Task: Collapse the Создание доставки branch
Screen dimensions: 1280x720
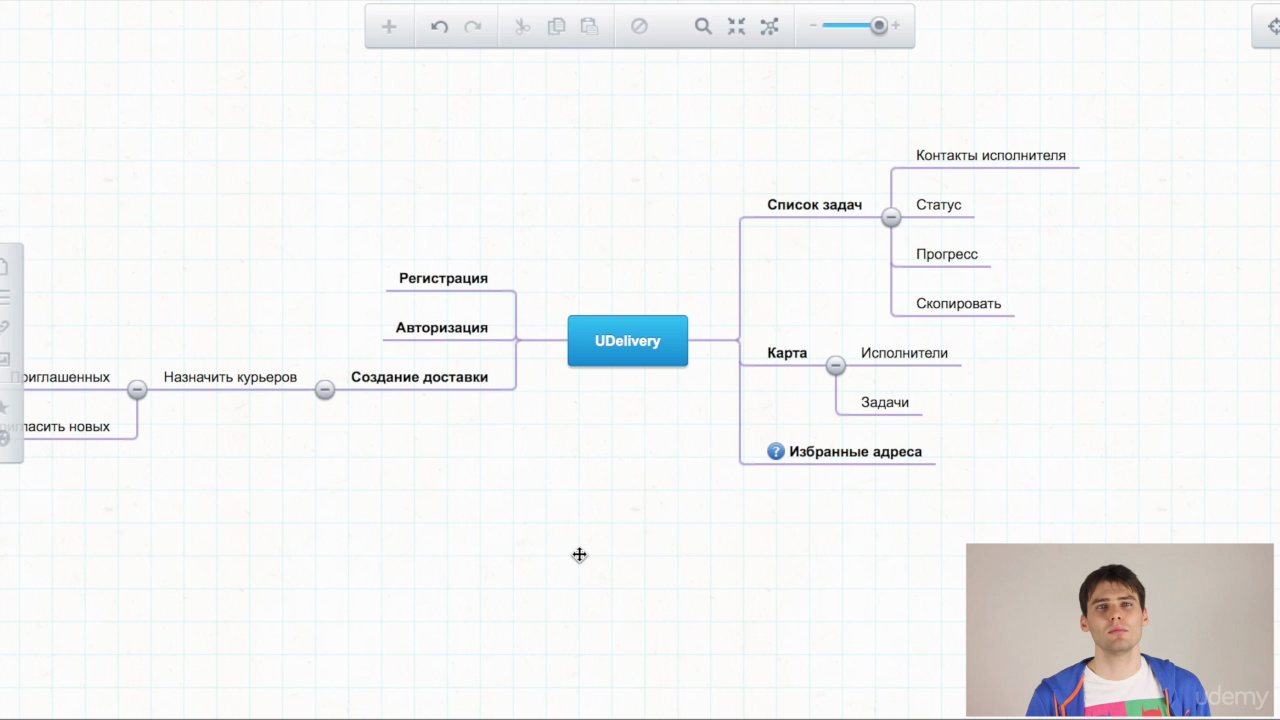Action: 325,390
